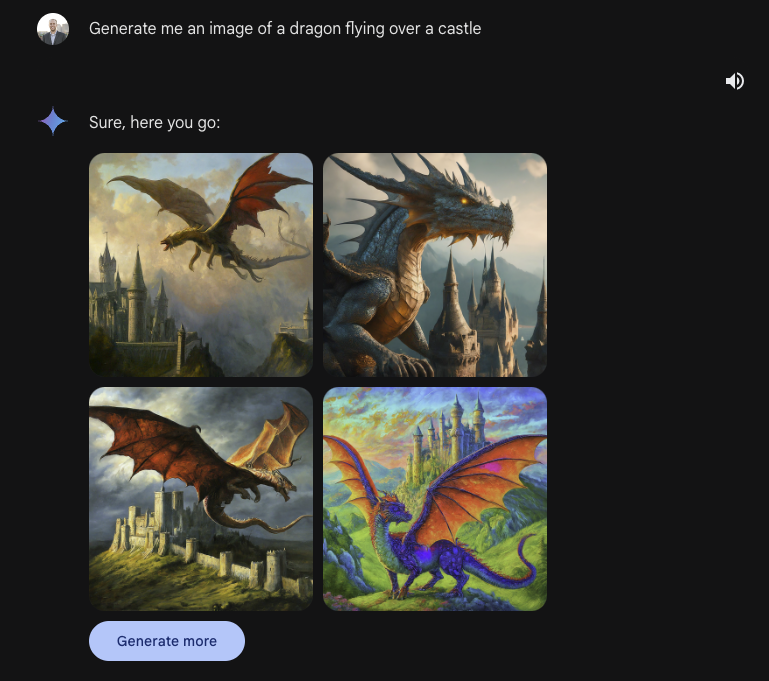Open the close-up gray dragon image

click(435, 264)
